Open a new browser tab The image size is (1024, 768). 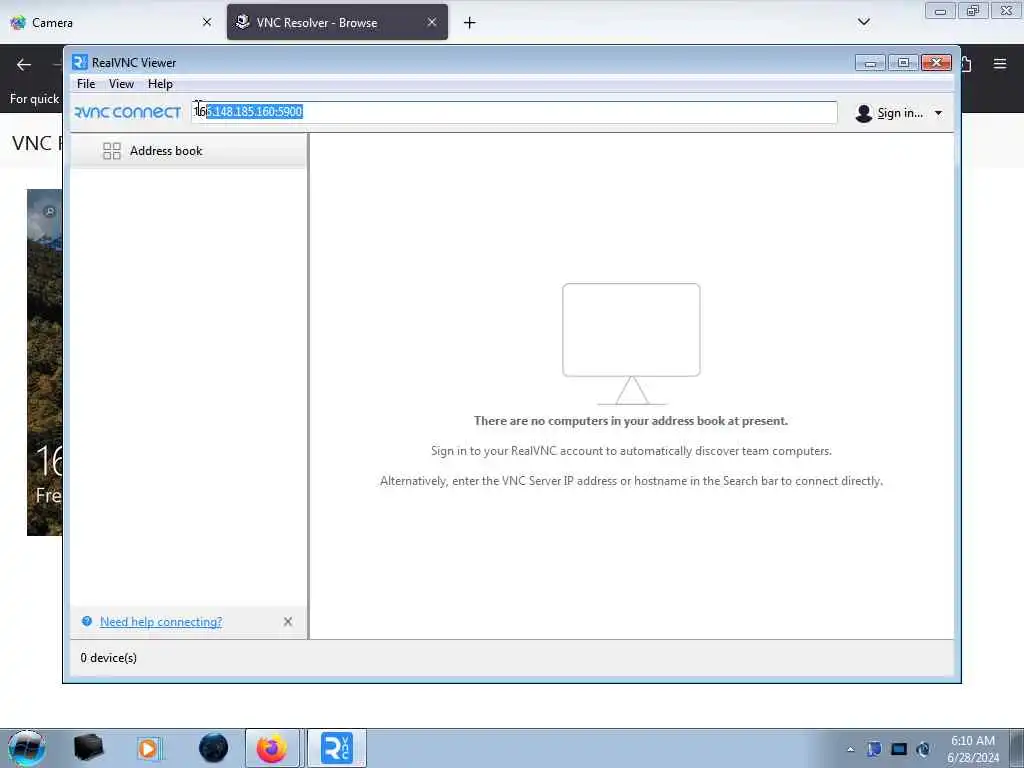470,23
